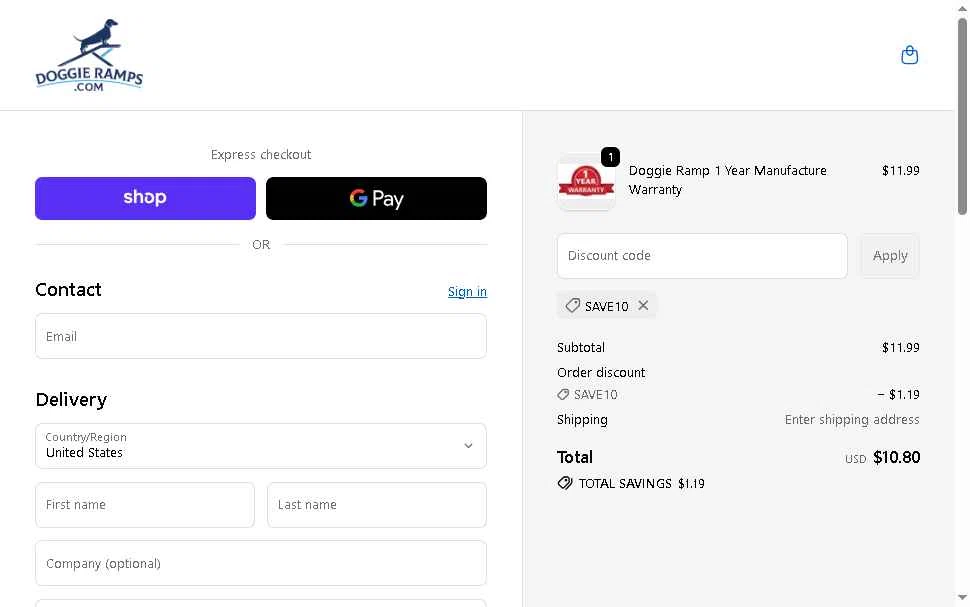Pay with Google Pay button
970x607 pixels.
tap(376, 198)
